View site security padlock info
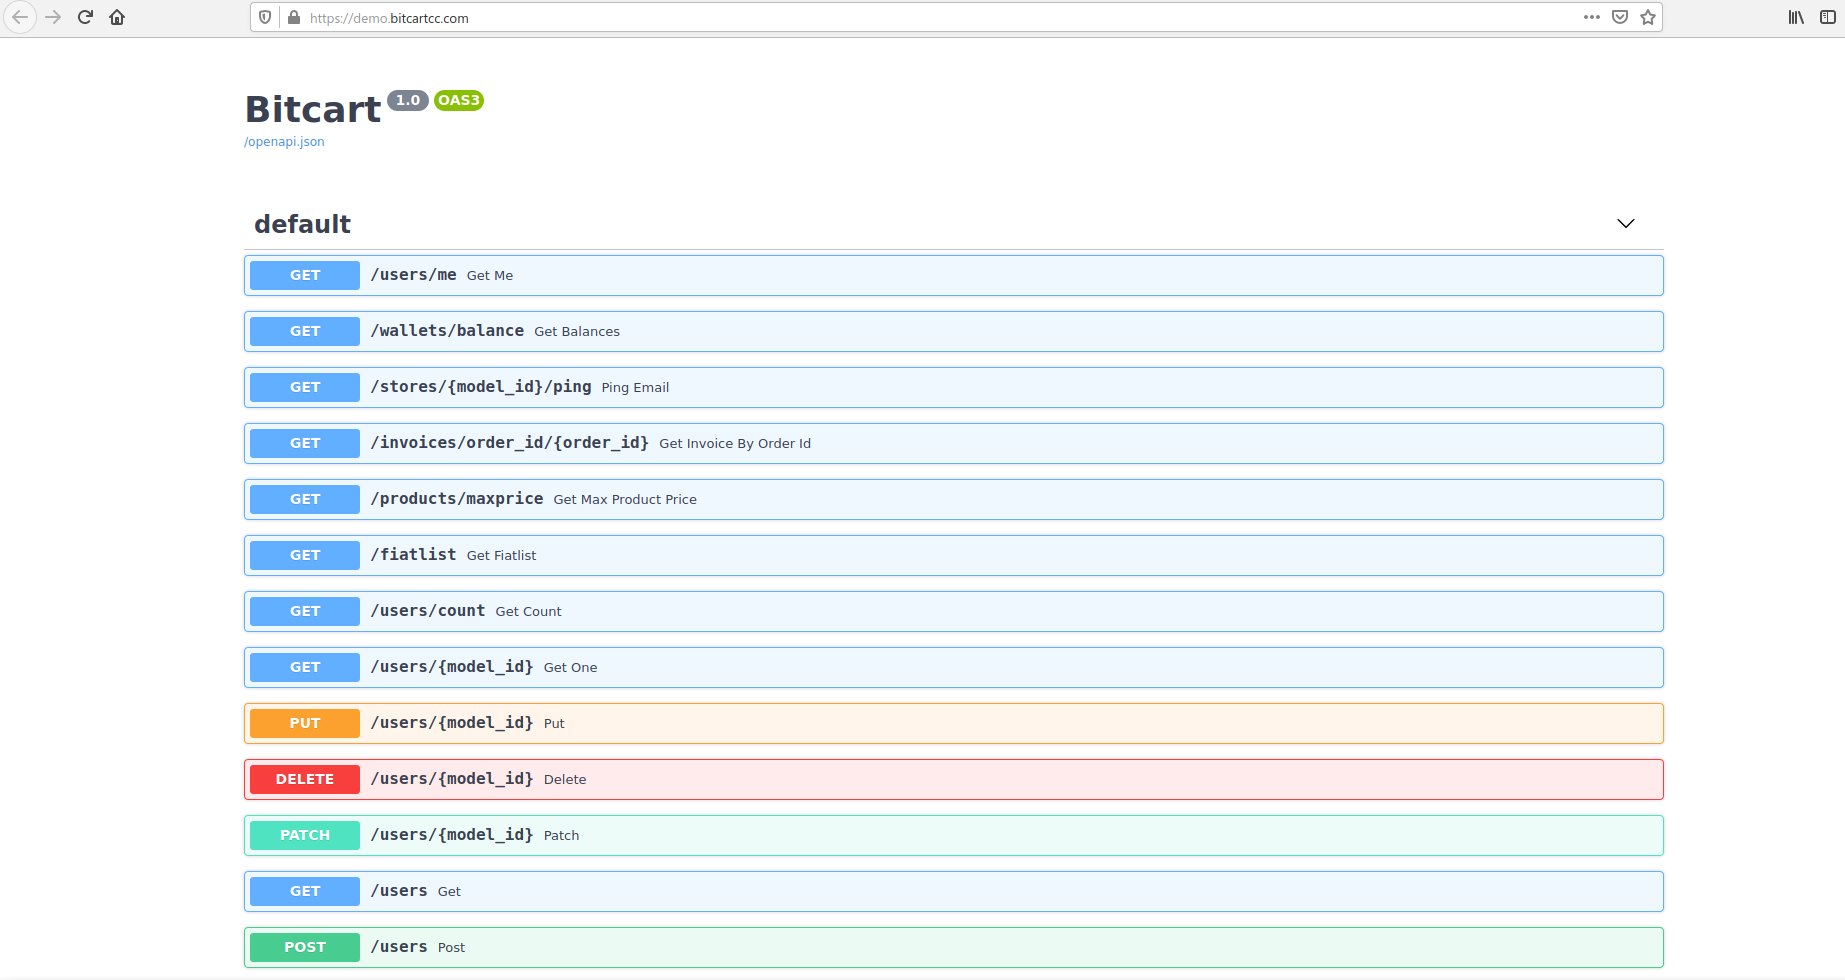This screenshot has height=980, width=1845. 294,17
